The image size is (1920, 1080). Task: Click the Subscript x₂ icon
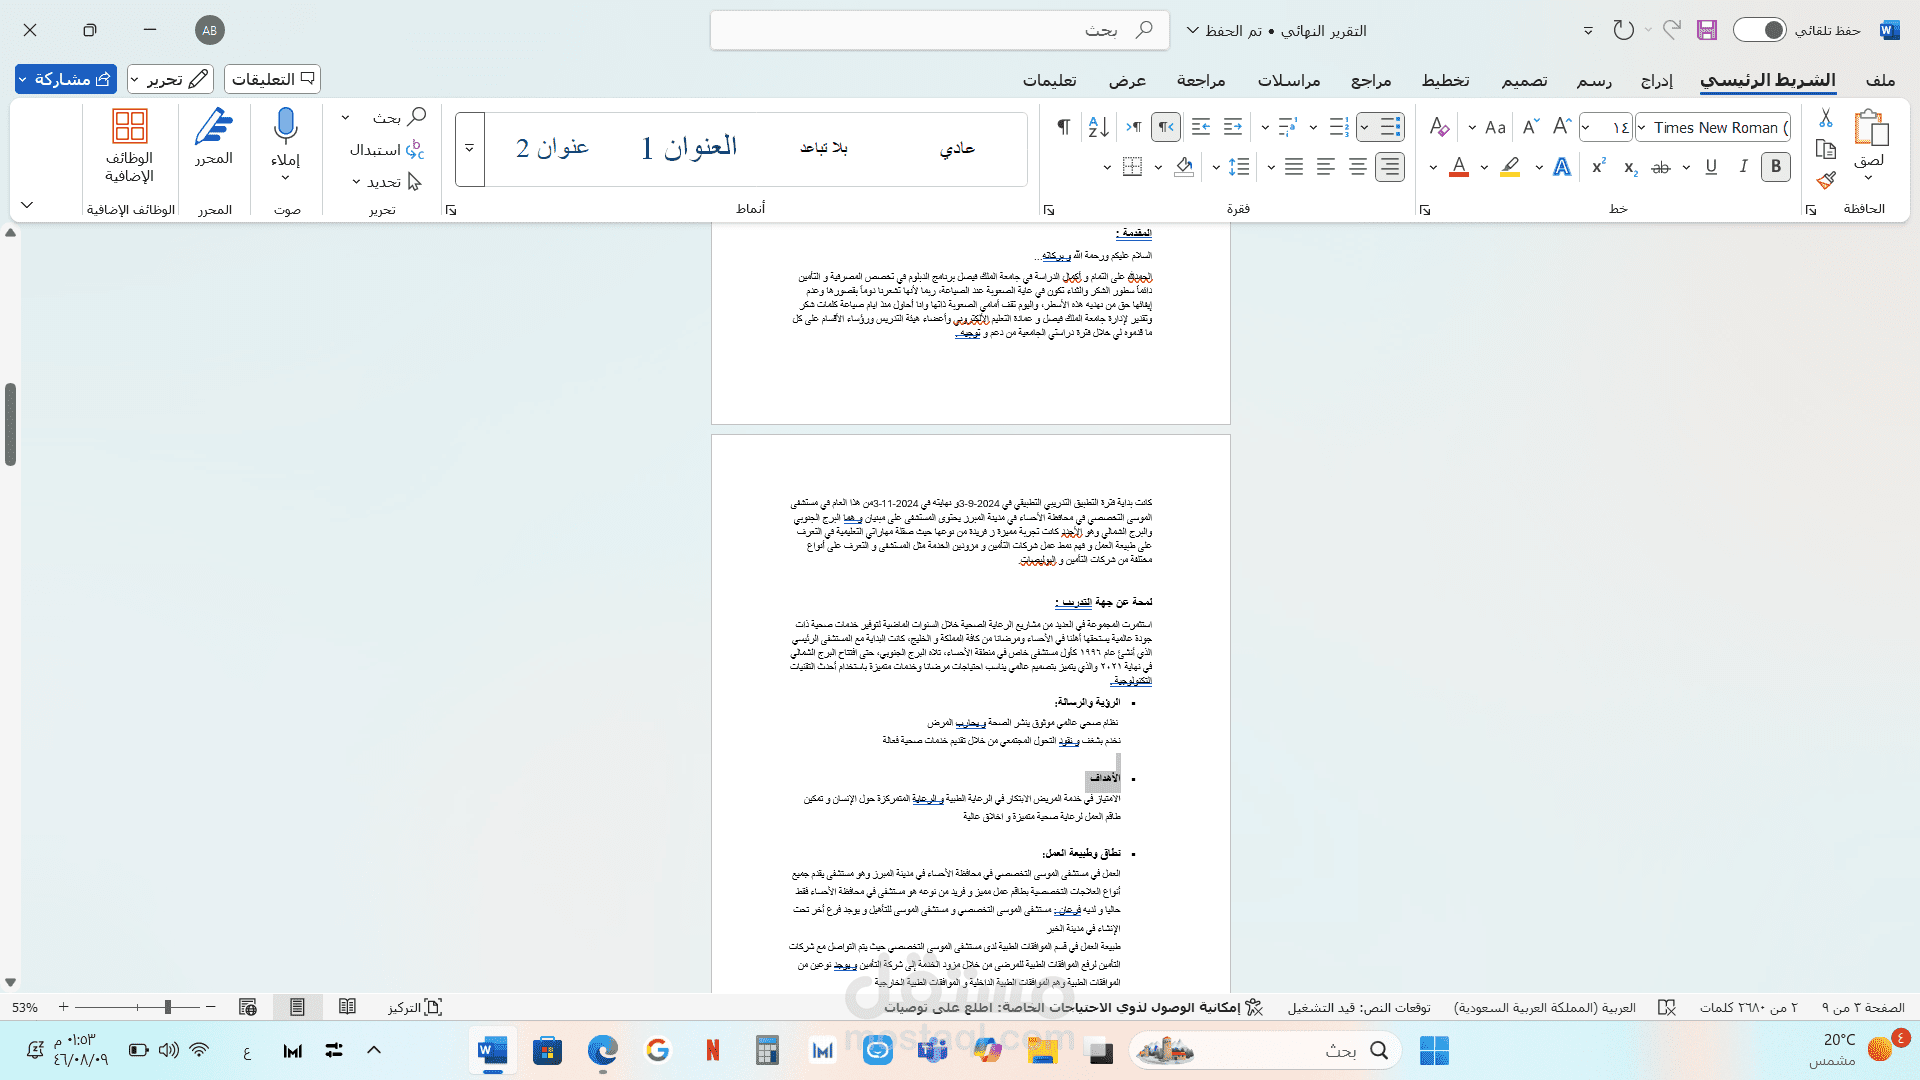1630,167
